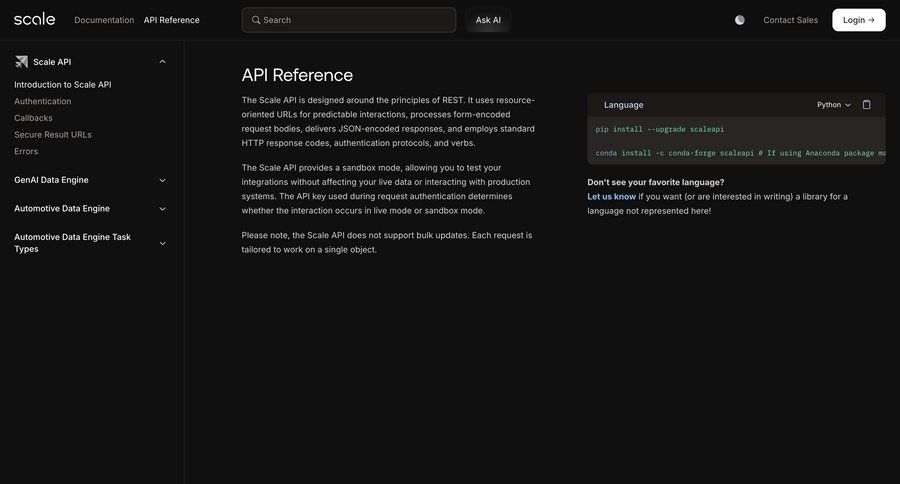Expand the GenAI Data Engine section
The width and height of the screenshot is (900, 484).
click(x=162, y=180)
